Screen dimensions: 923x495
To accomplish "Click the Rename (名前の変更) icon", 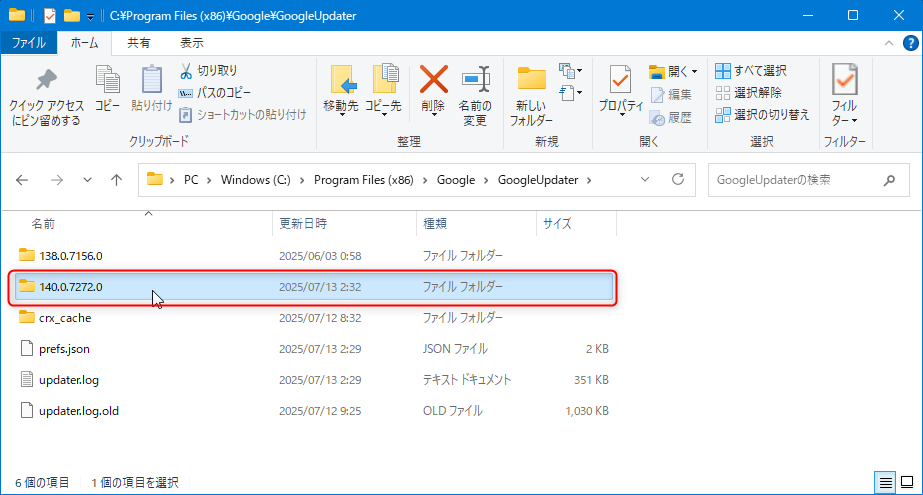I will click(x=476, y=79).
